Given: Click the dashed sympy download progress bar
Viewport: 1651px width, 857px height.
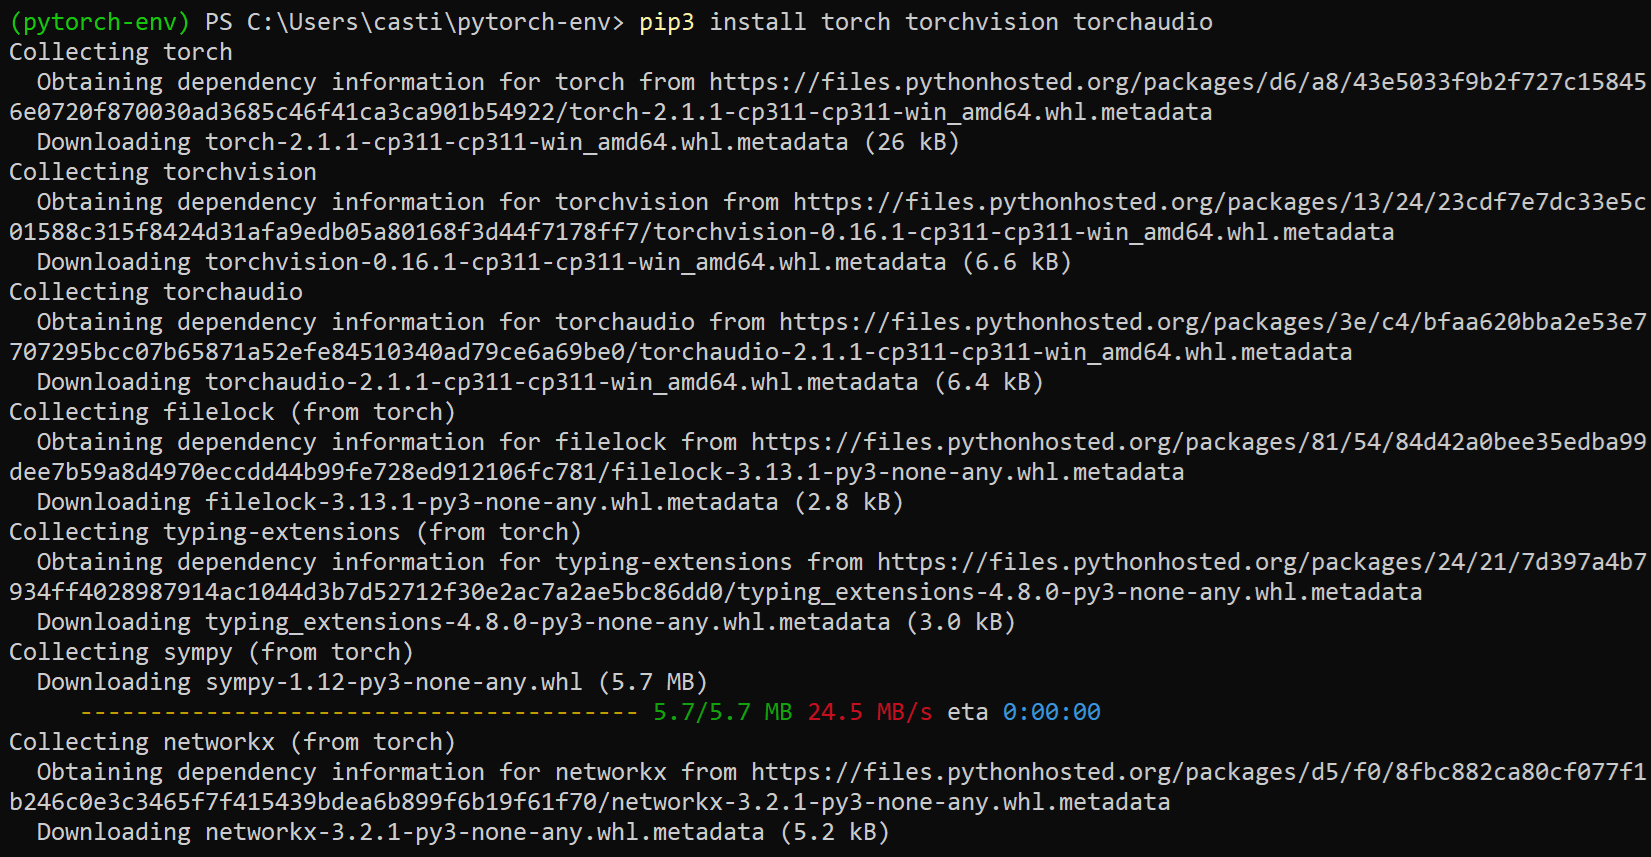Looking at the screenshot, I should click(x=359, y=712).
